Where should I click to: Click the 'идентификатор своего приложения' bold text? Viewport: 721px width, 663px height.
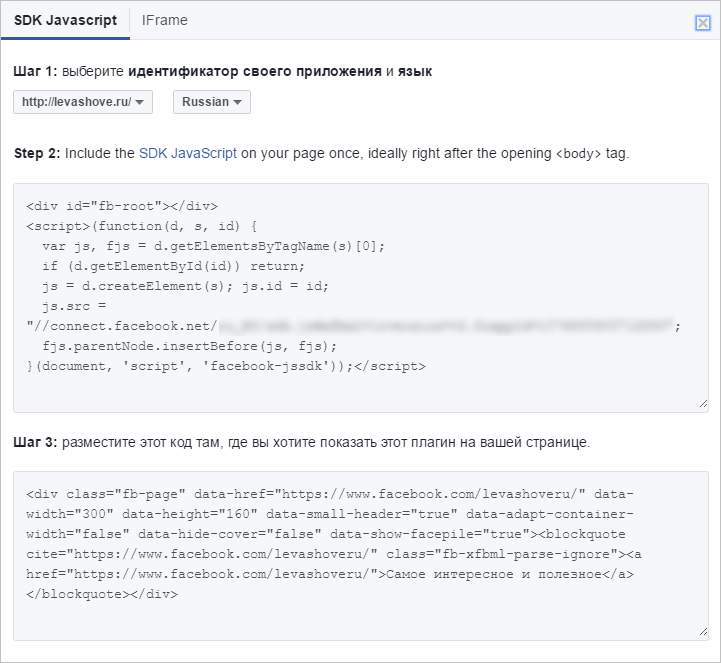(255, 71)
